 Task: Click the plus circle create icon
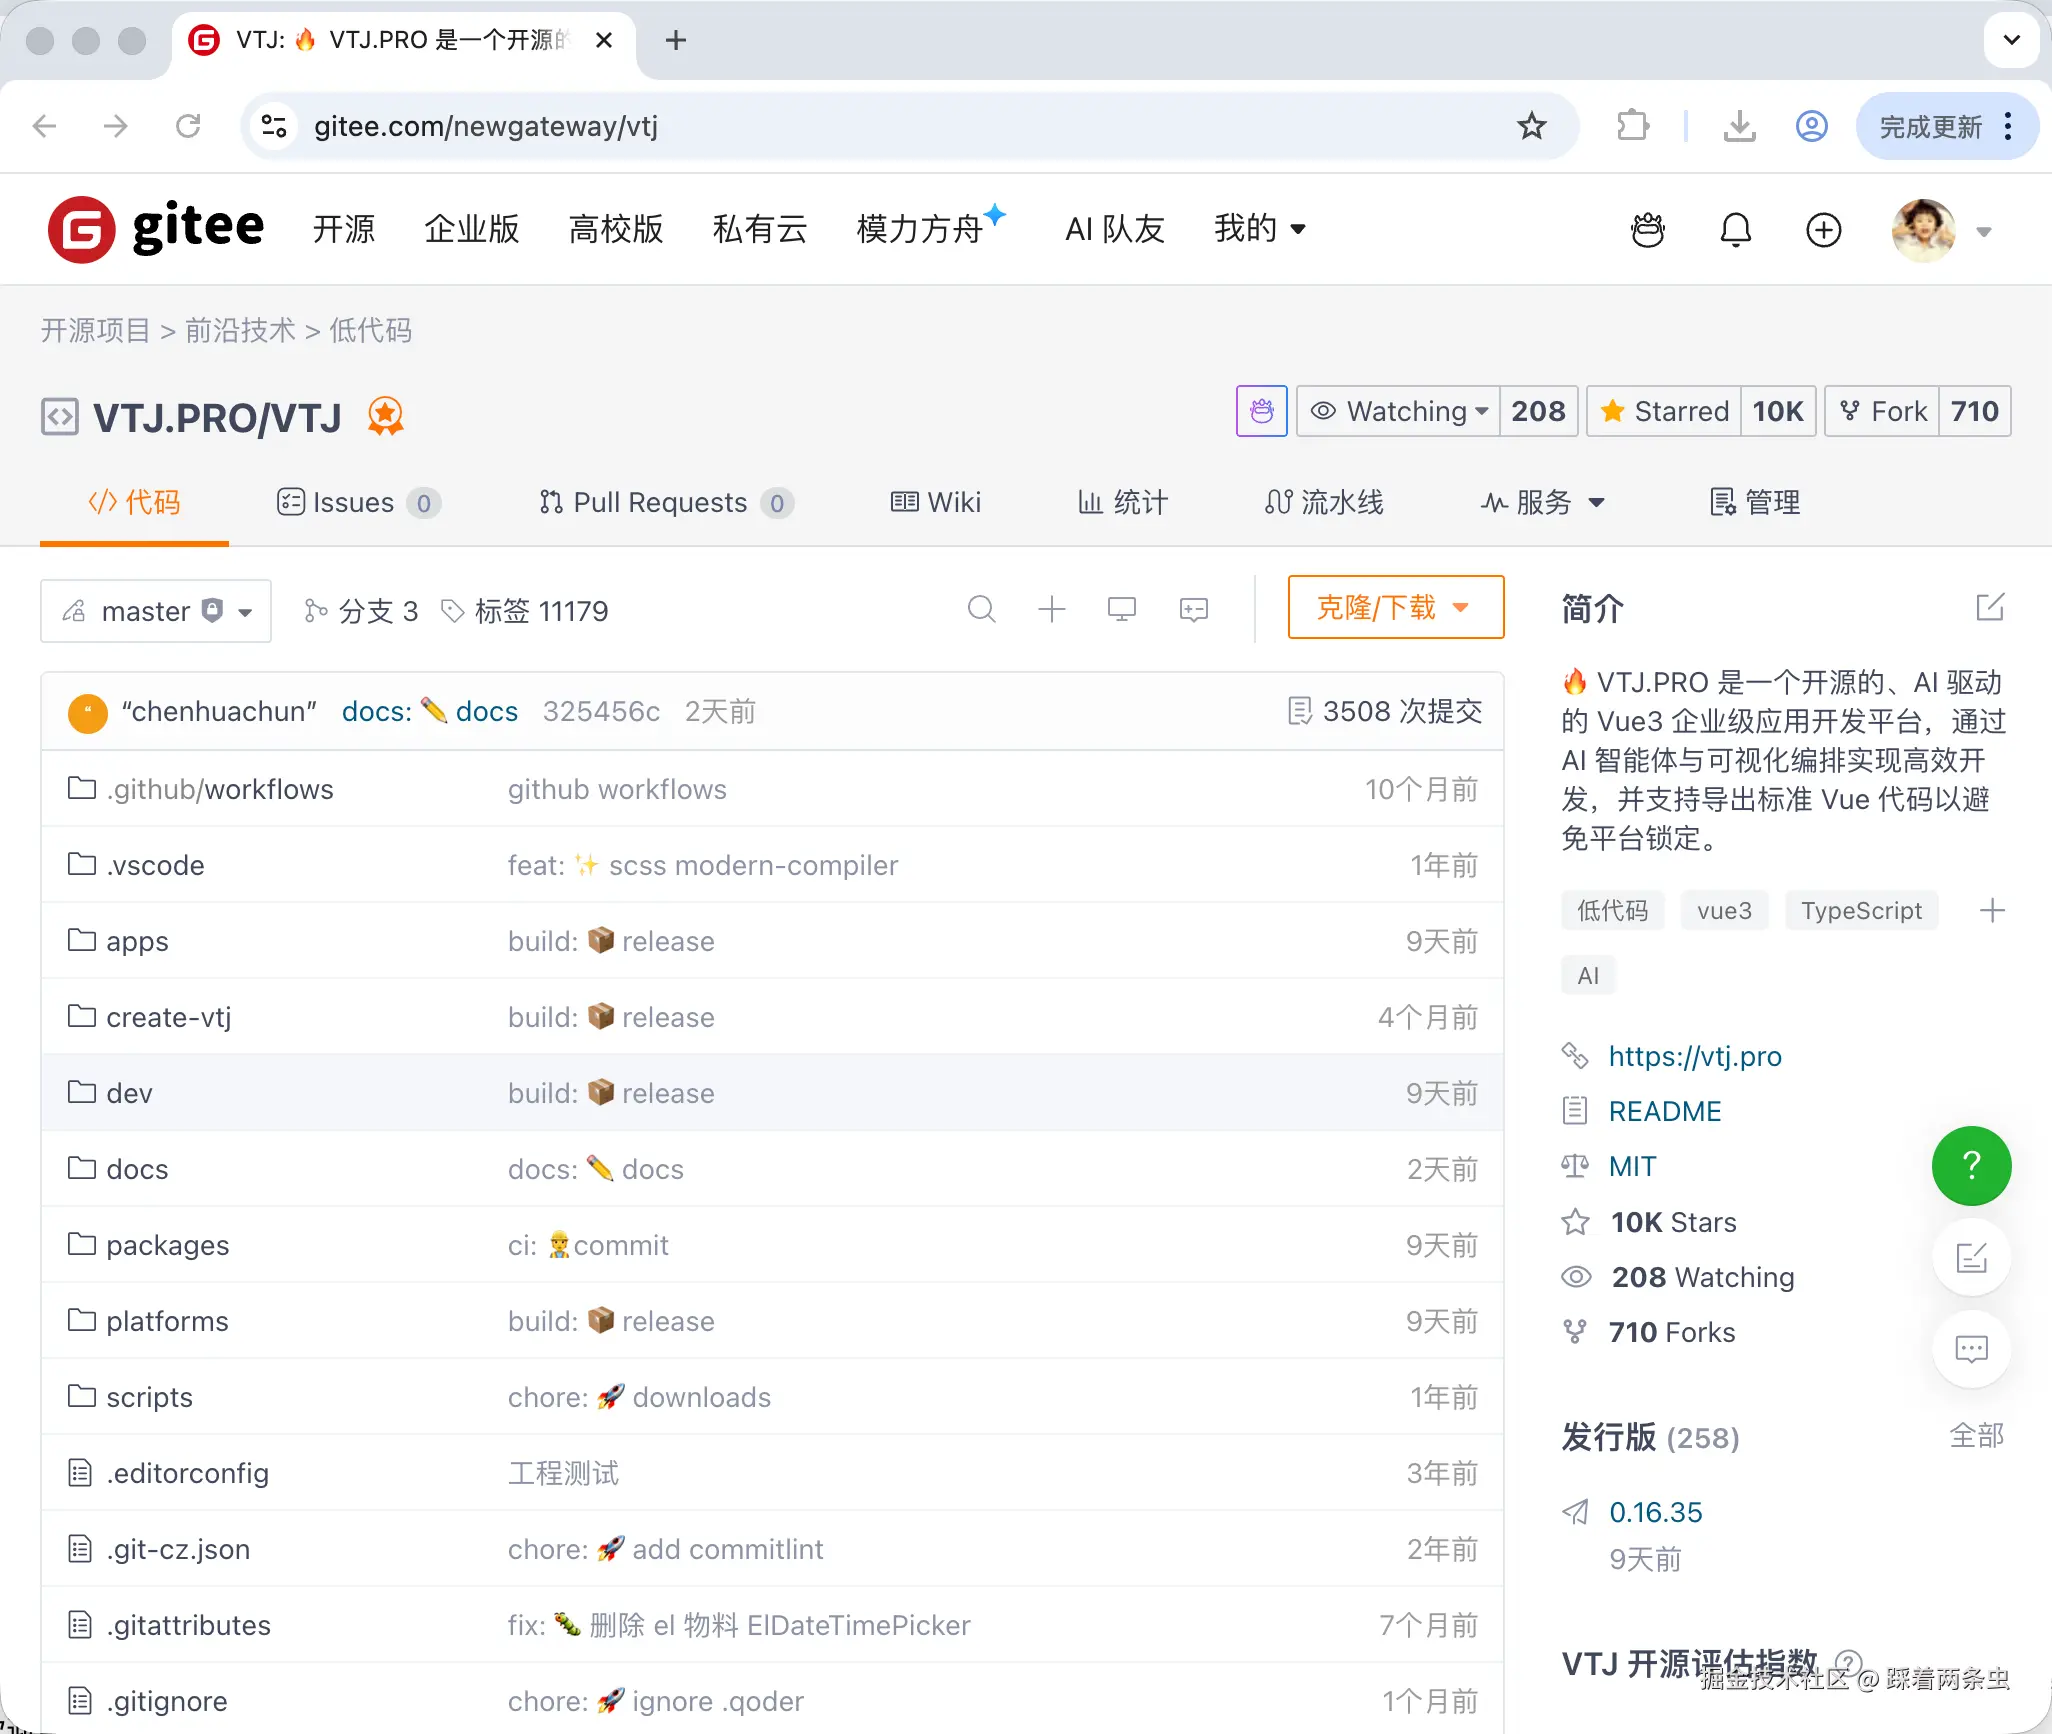pos(1823,230)
